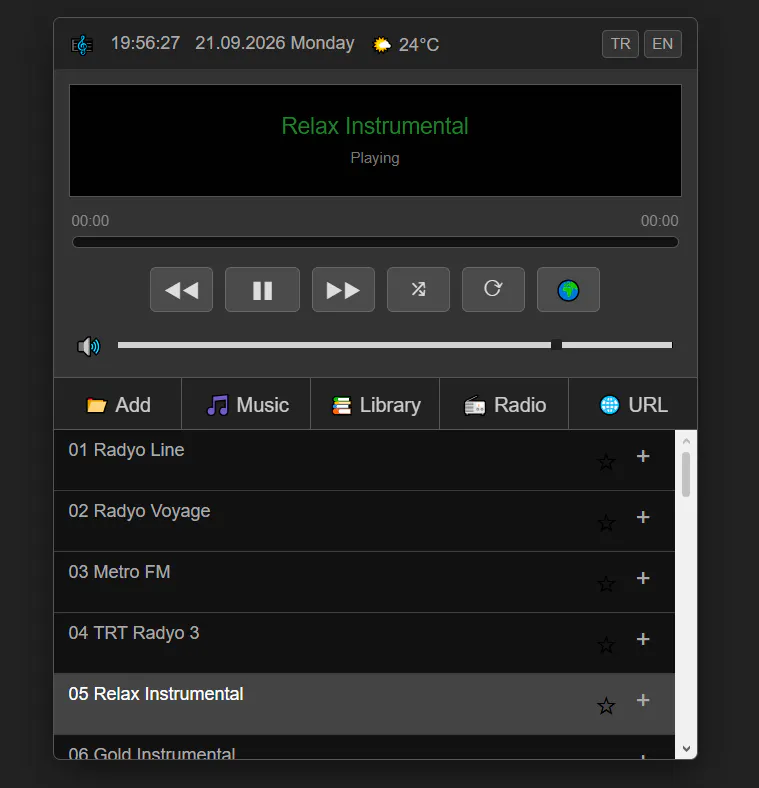Click the elapsed time 00:00 on the left

[x=90, y=221]
